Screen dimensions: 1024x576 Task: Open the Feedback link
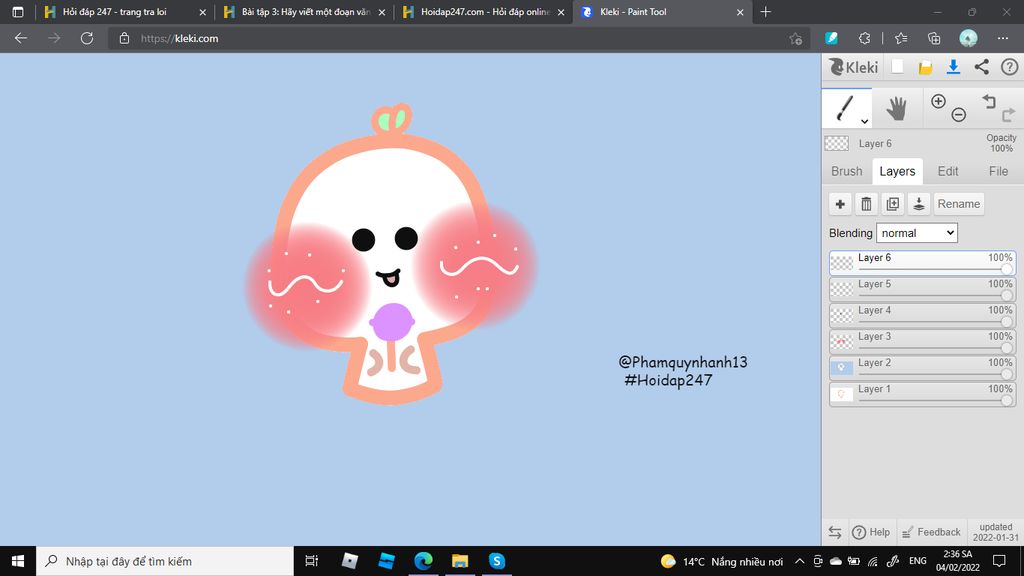tap(931, 532)
